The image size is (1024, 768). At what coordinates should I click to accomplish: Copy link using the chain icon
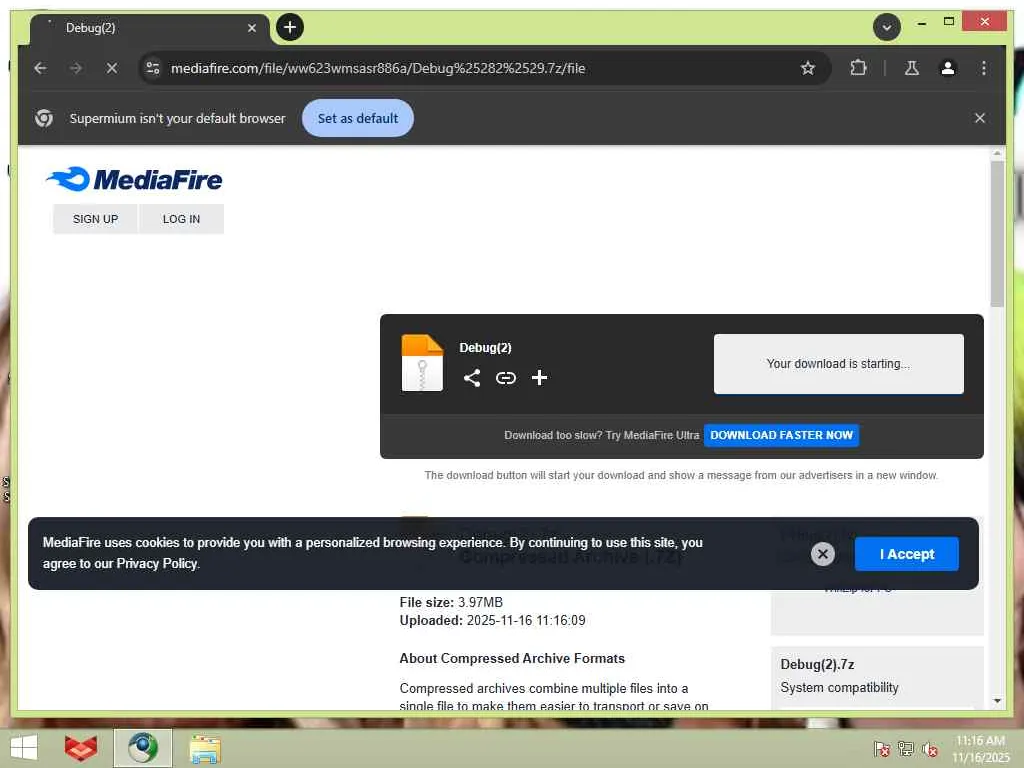pos(505,377)
